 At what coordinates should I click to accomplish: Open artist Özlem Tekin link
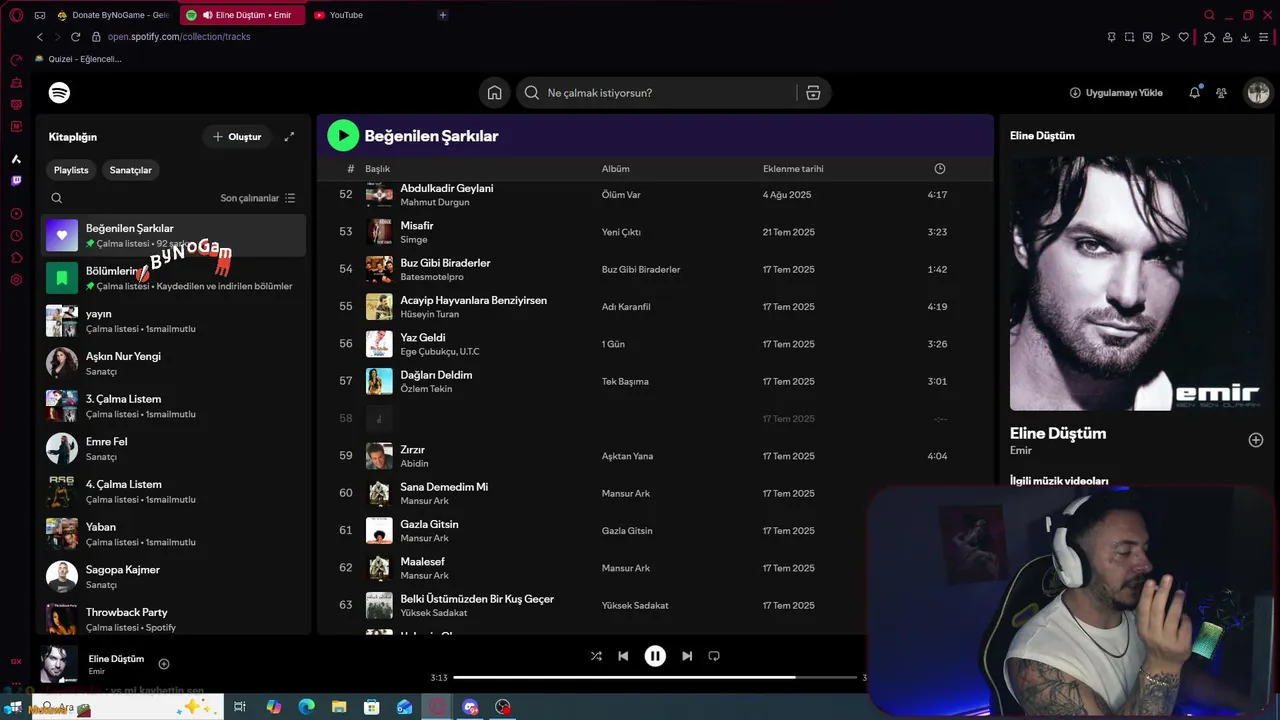(426, 389)
